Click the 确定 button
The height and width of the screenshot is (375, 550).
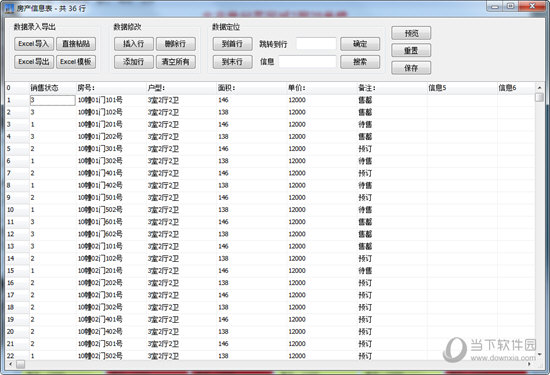[x=360, y=44]
